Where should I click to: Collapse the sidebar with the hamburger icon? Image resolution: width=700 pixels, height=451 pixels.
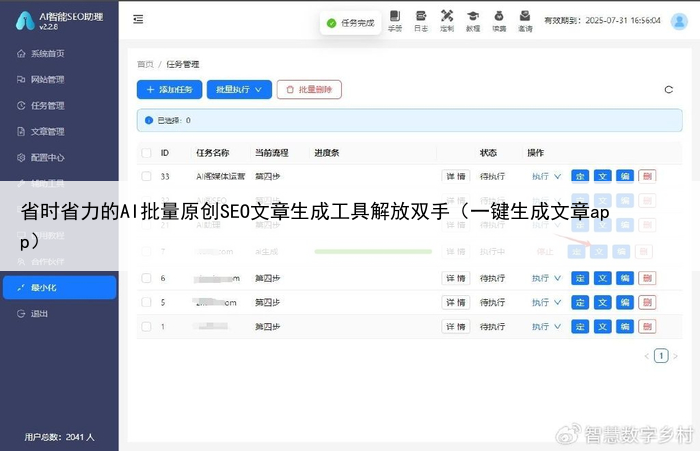tap(138, 19)
